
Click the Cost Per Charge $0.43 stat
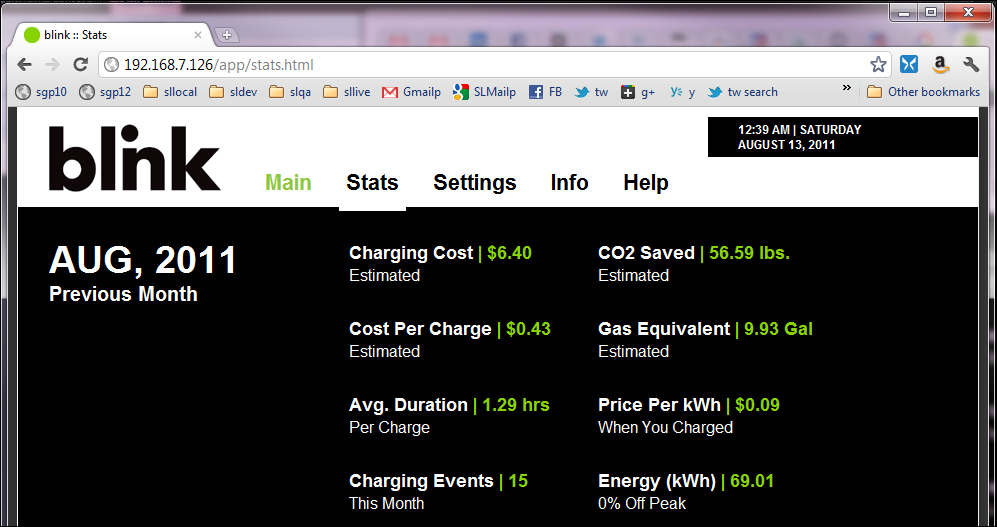point(450,329)
